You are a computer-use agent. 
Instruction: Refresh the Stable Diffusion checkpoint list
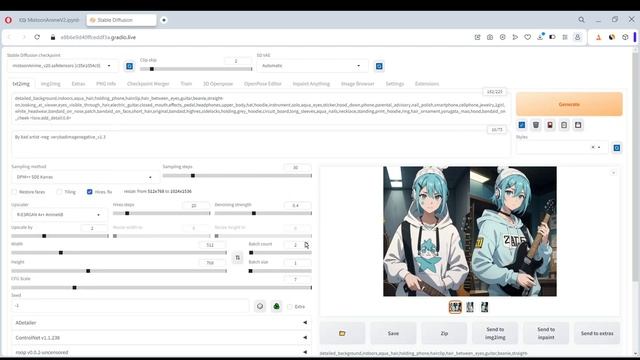tap(129, 66)
